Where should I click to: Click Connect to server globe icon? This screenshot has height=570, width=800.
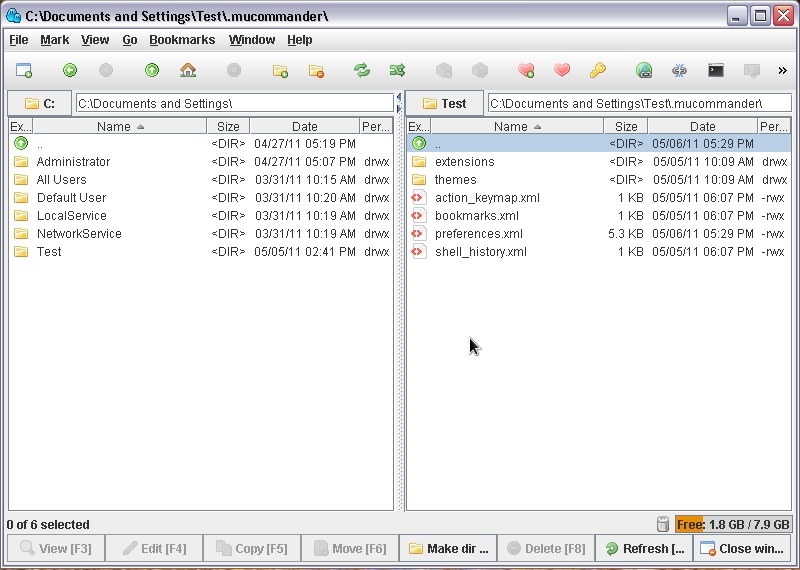click(x=644, y=70)
